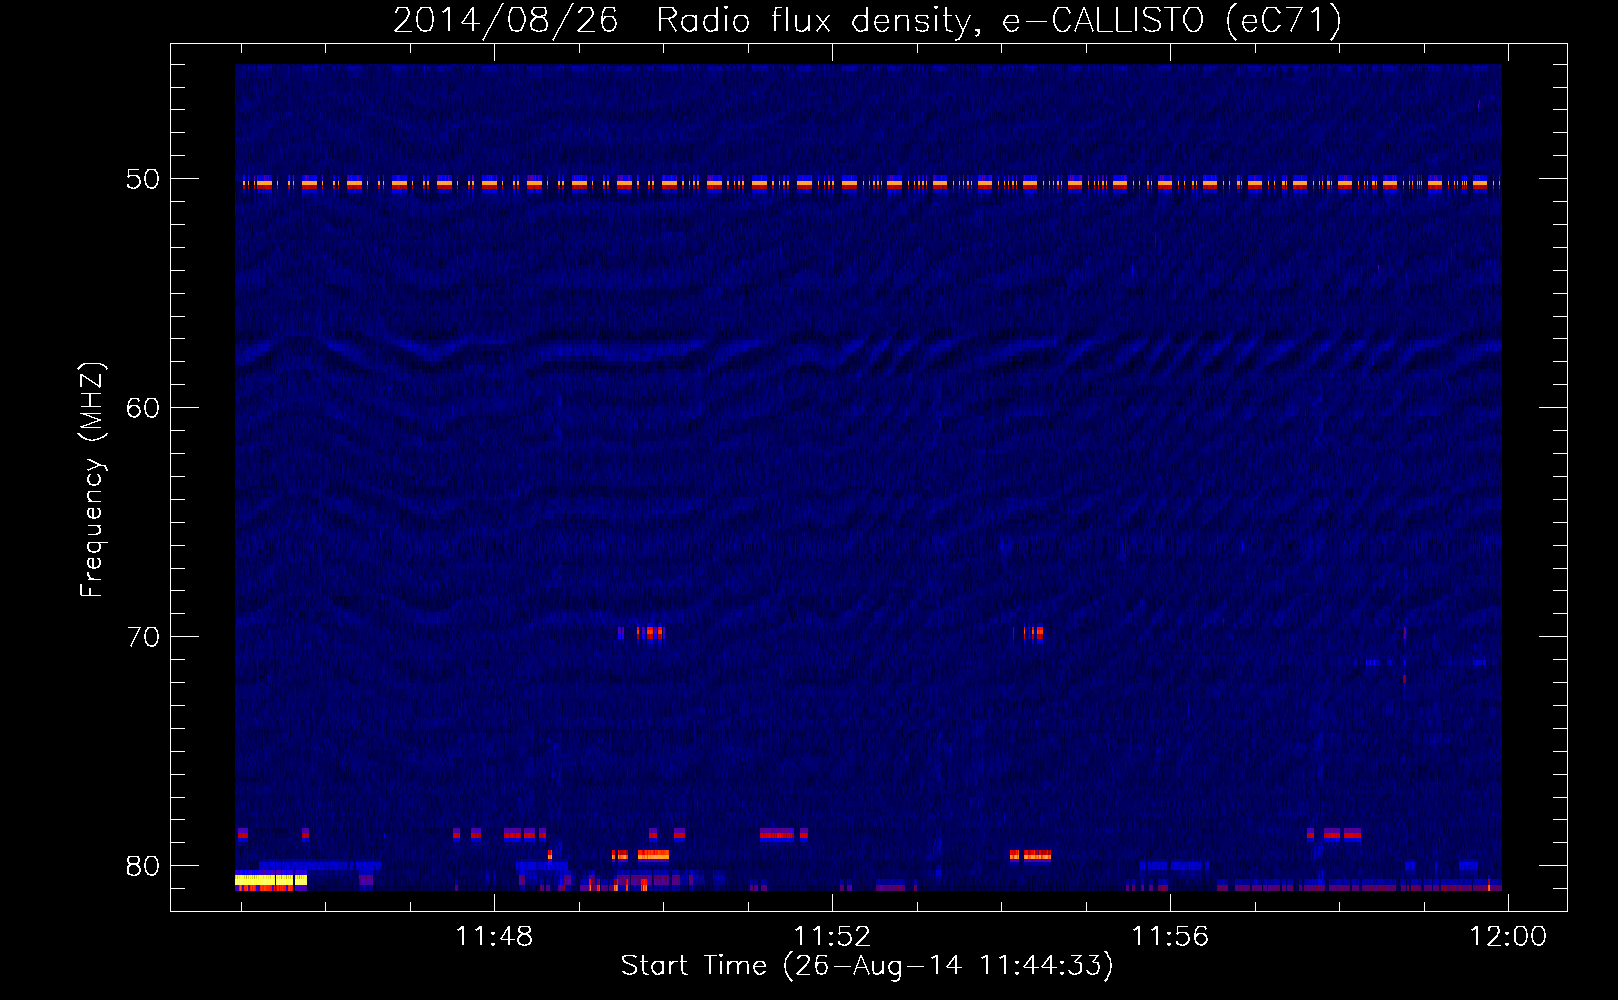The image size is (1618, 1000).
Task: Click the 'Start Time (26-Aug-14 11:44:33)' label
Action: 867,966
